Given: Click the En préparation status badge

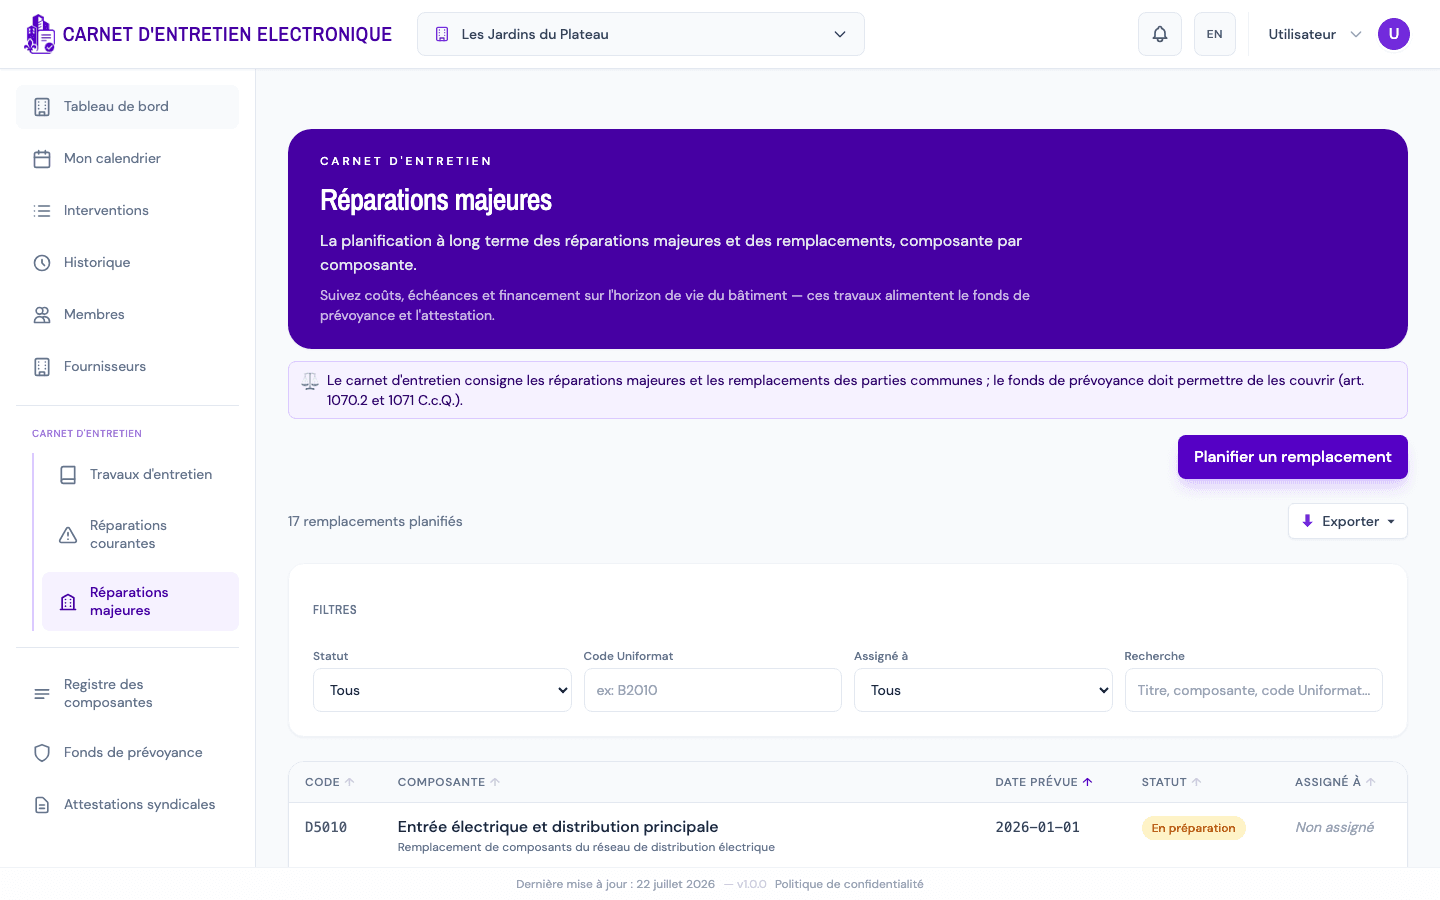Looking at the screenshot, I should (x=1193, y=828).
